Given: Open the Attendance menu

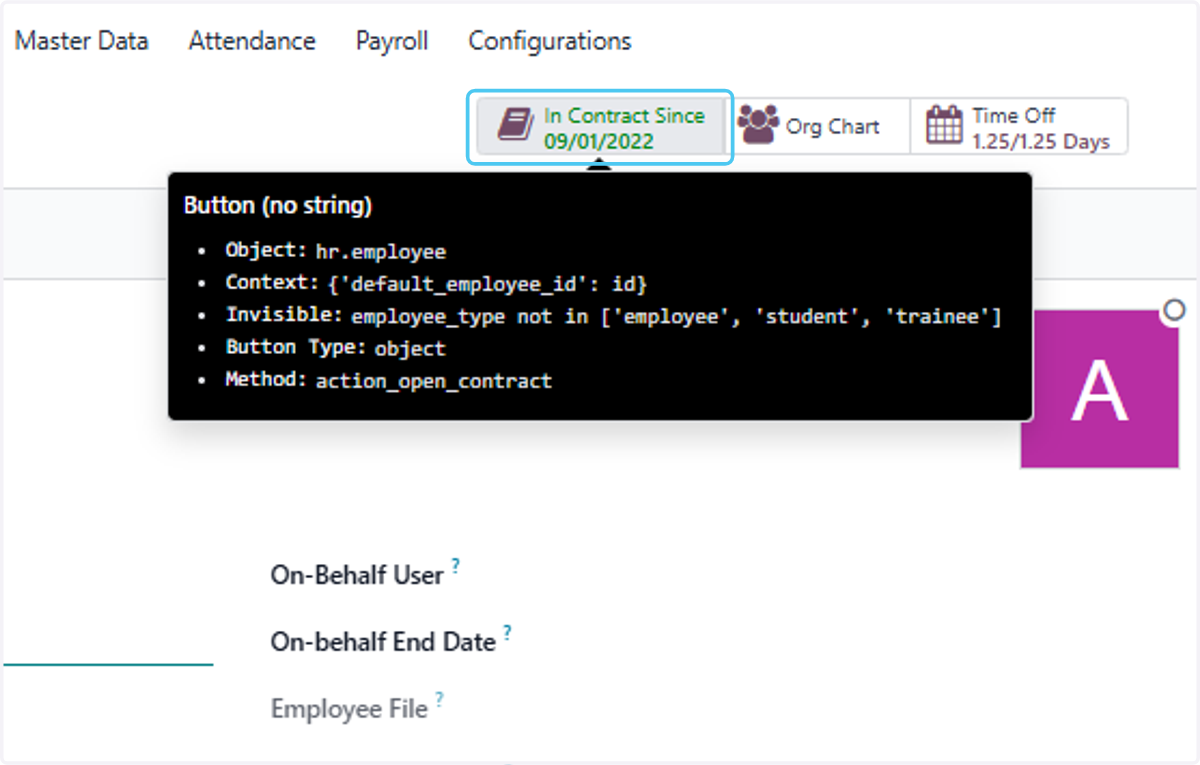Looking at the screenshot, I should pyautogui.click(x=252, y=41).
